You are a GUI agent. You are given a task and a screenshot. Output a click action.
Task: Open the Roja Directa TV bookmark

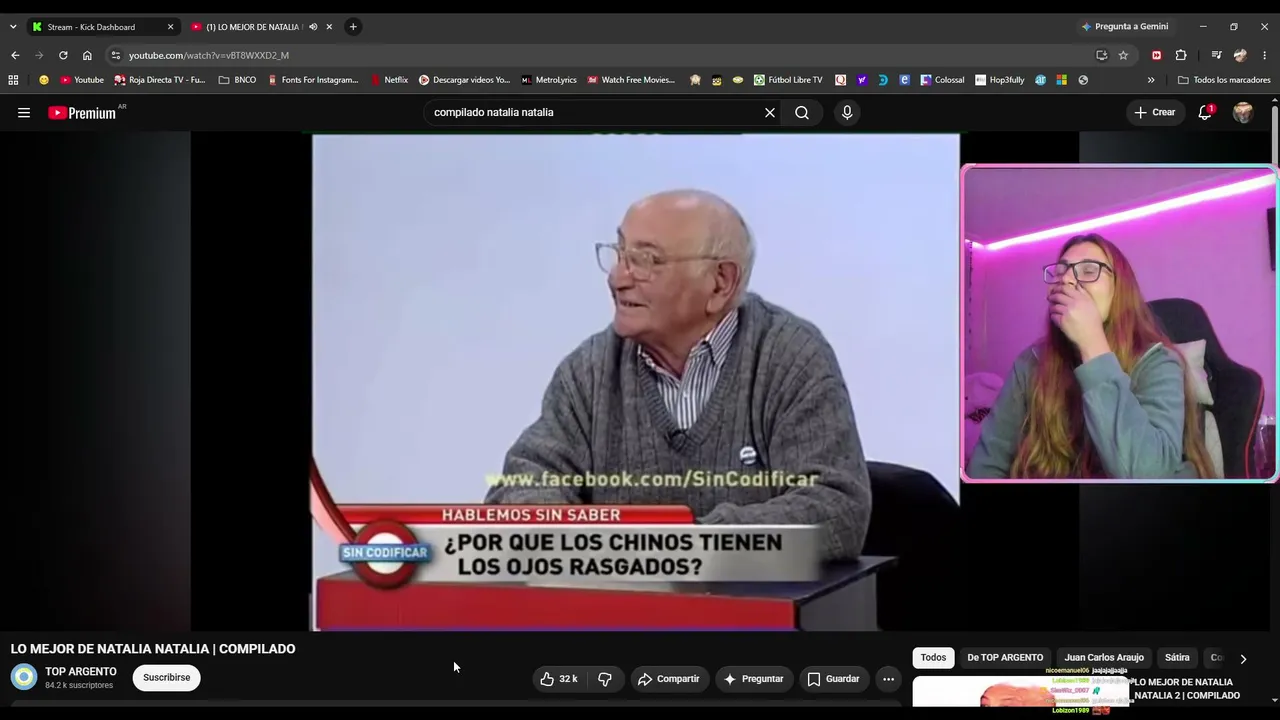coord(160,80)
